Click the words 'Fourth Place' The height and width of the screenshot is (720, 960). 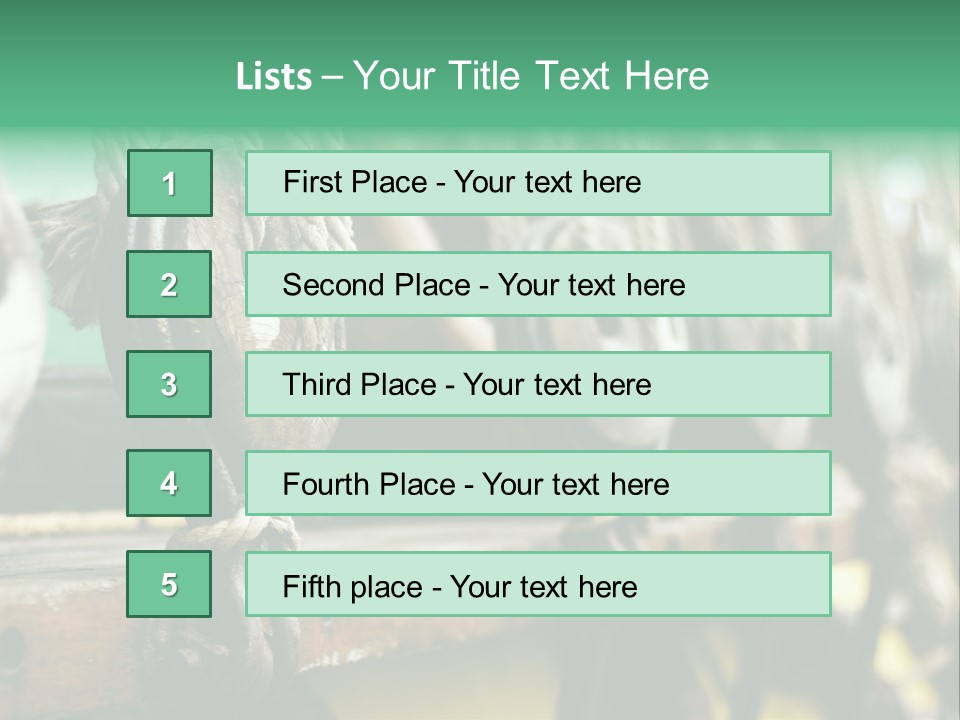point(368,485)
